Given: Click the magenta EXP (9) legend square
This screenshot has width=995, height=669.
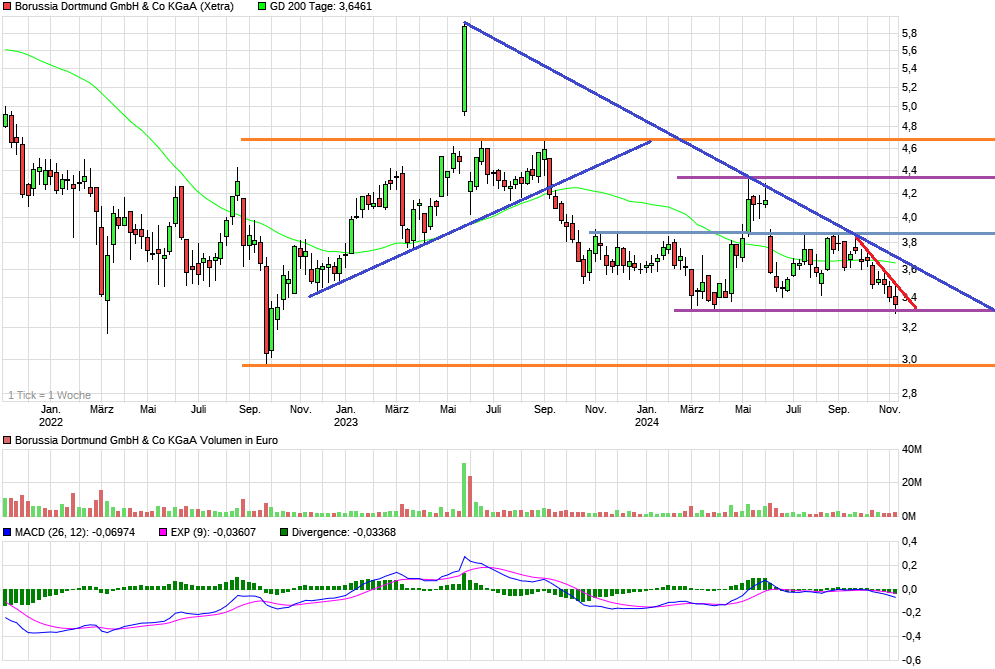Looking at the screenshot, I should [163, 533].
